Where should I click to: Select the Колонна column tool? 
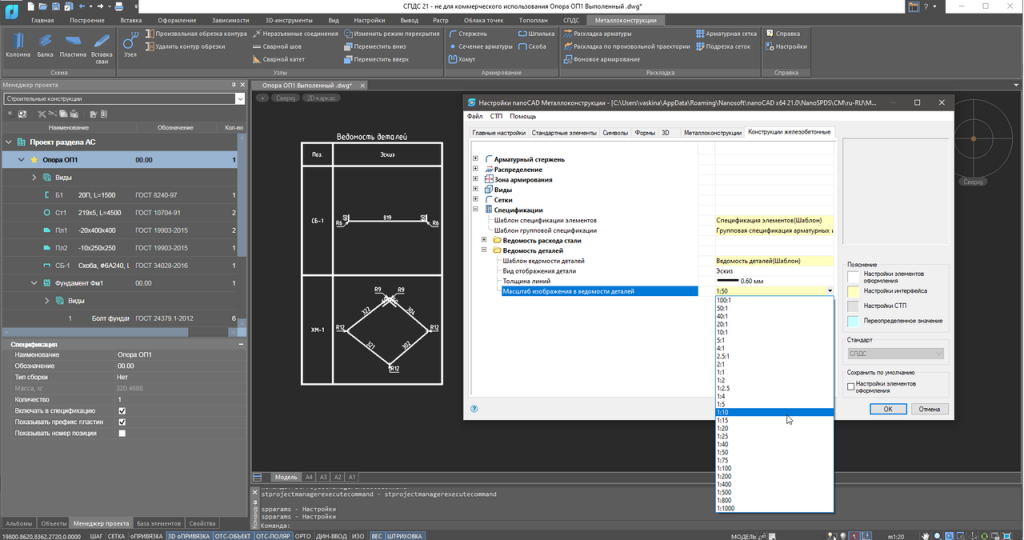18,46
